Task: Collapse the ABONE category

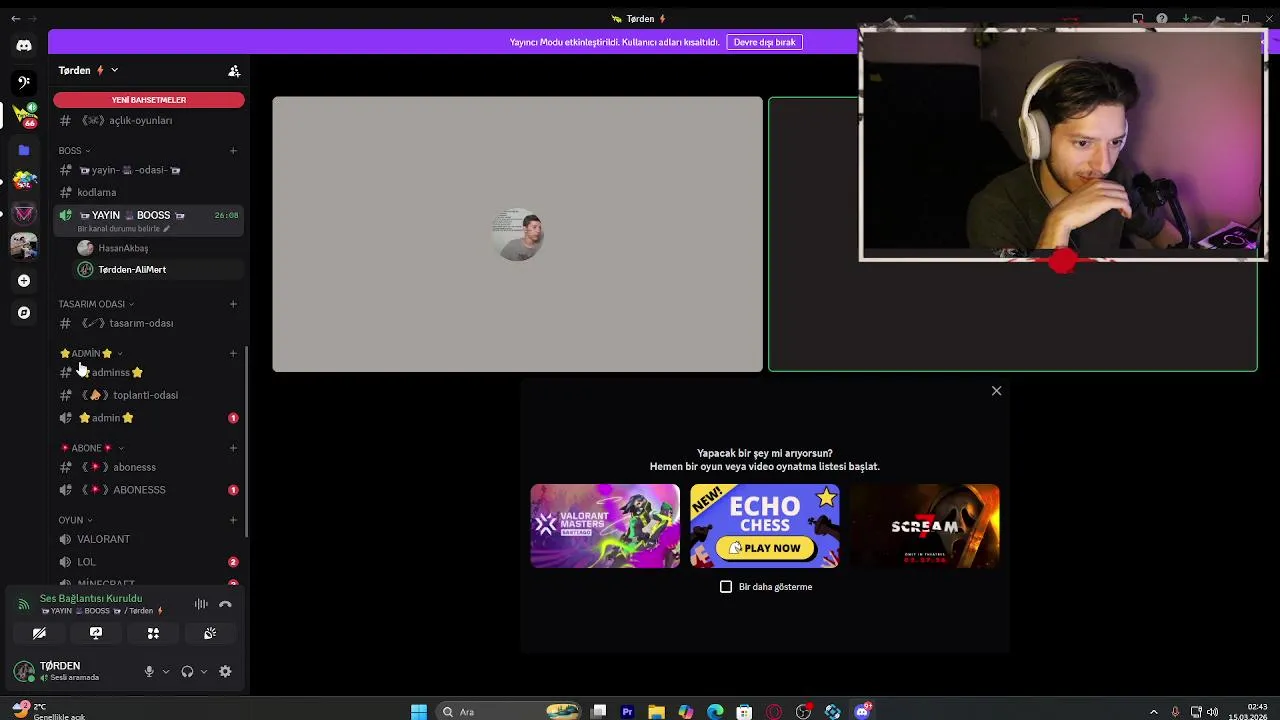Action: (91, 448)
